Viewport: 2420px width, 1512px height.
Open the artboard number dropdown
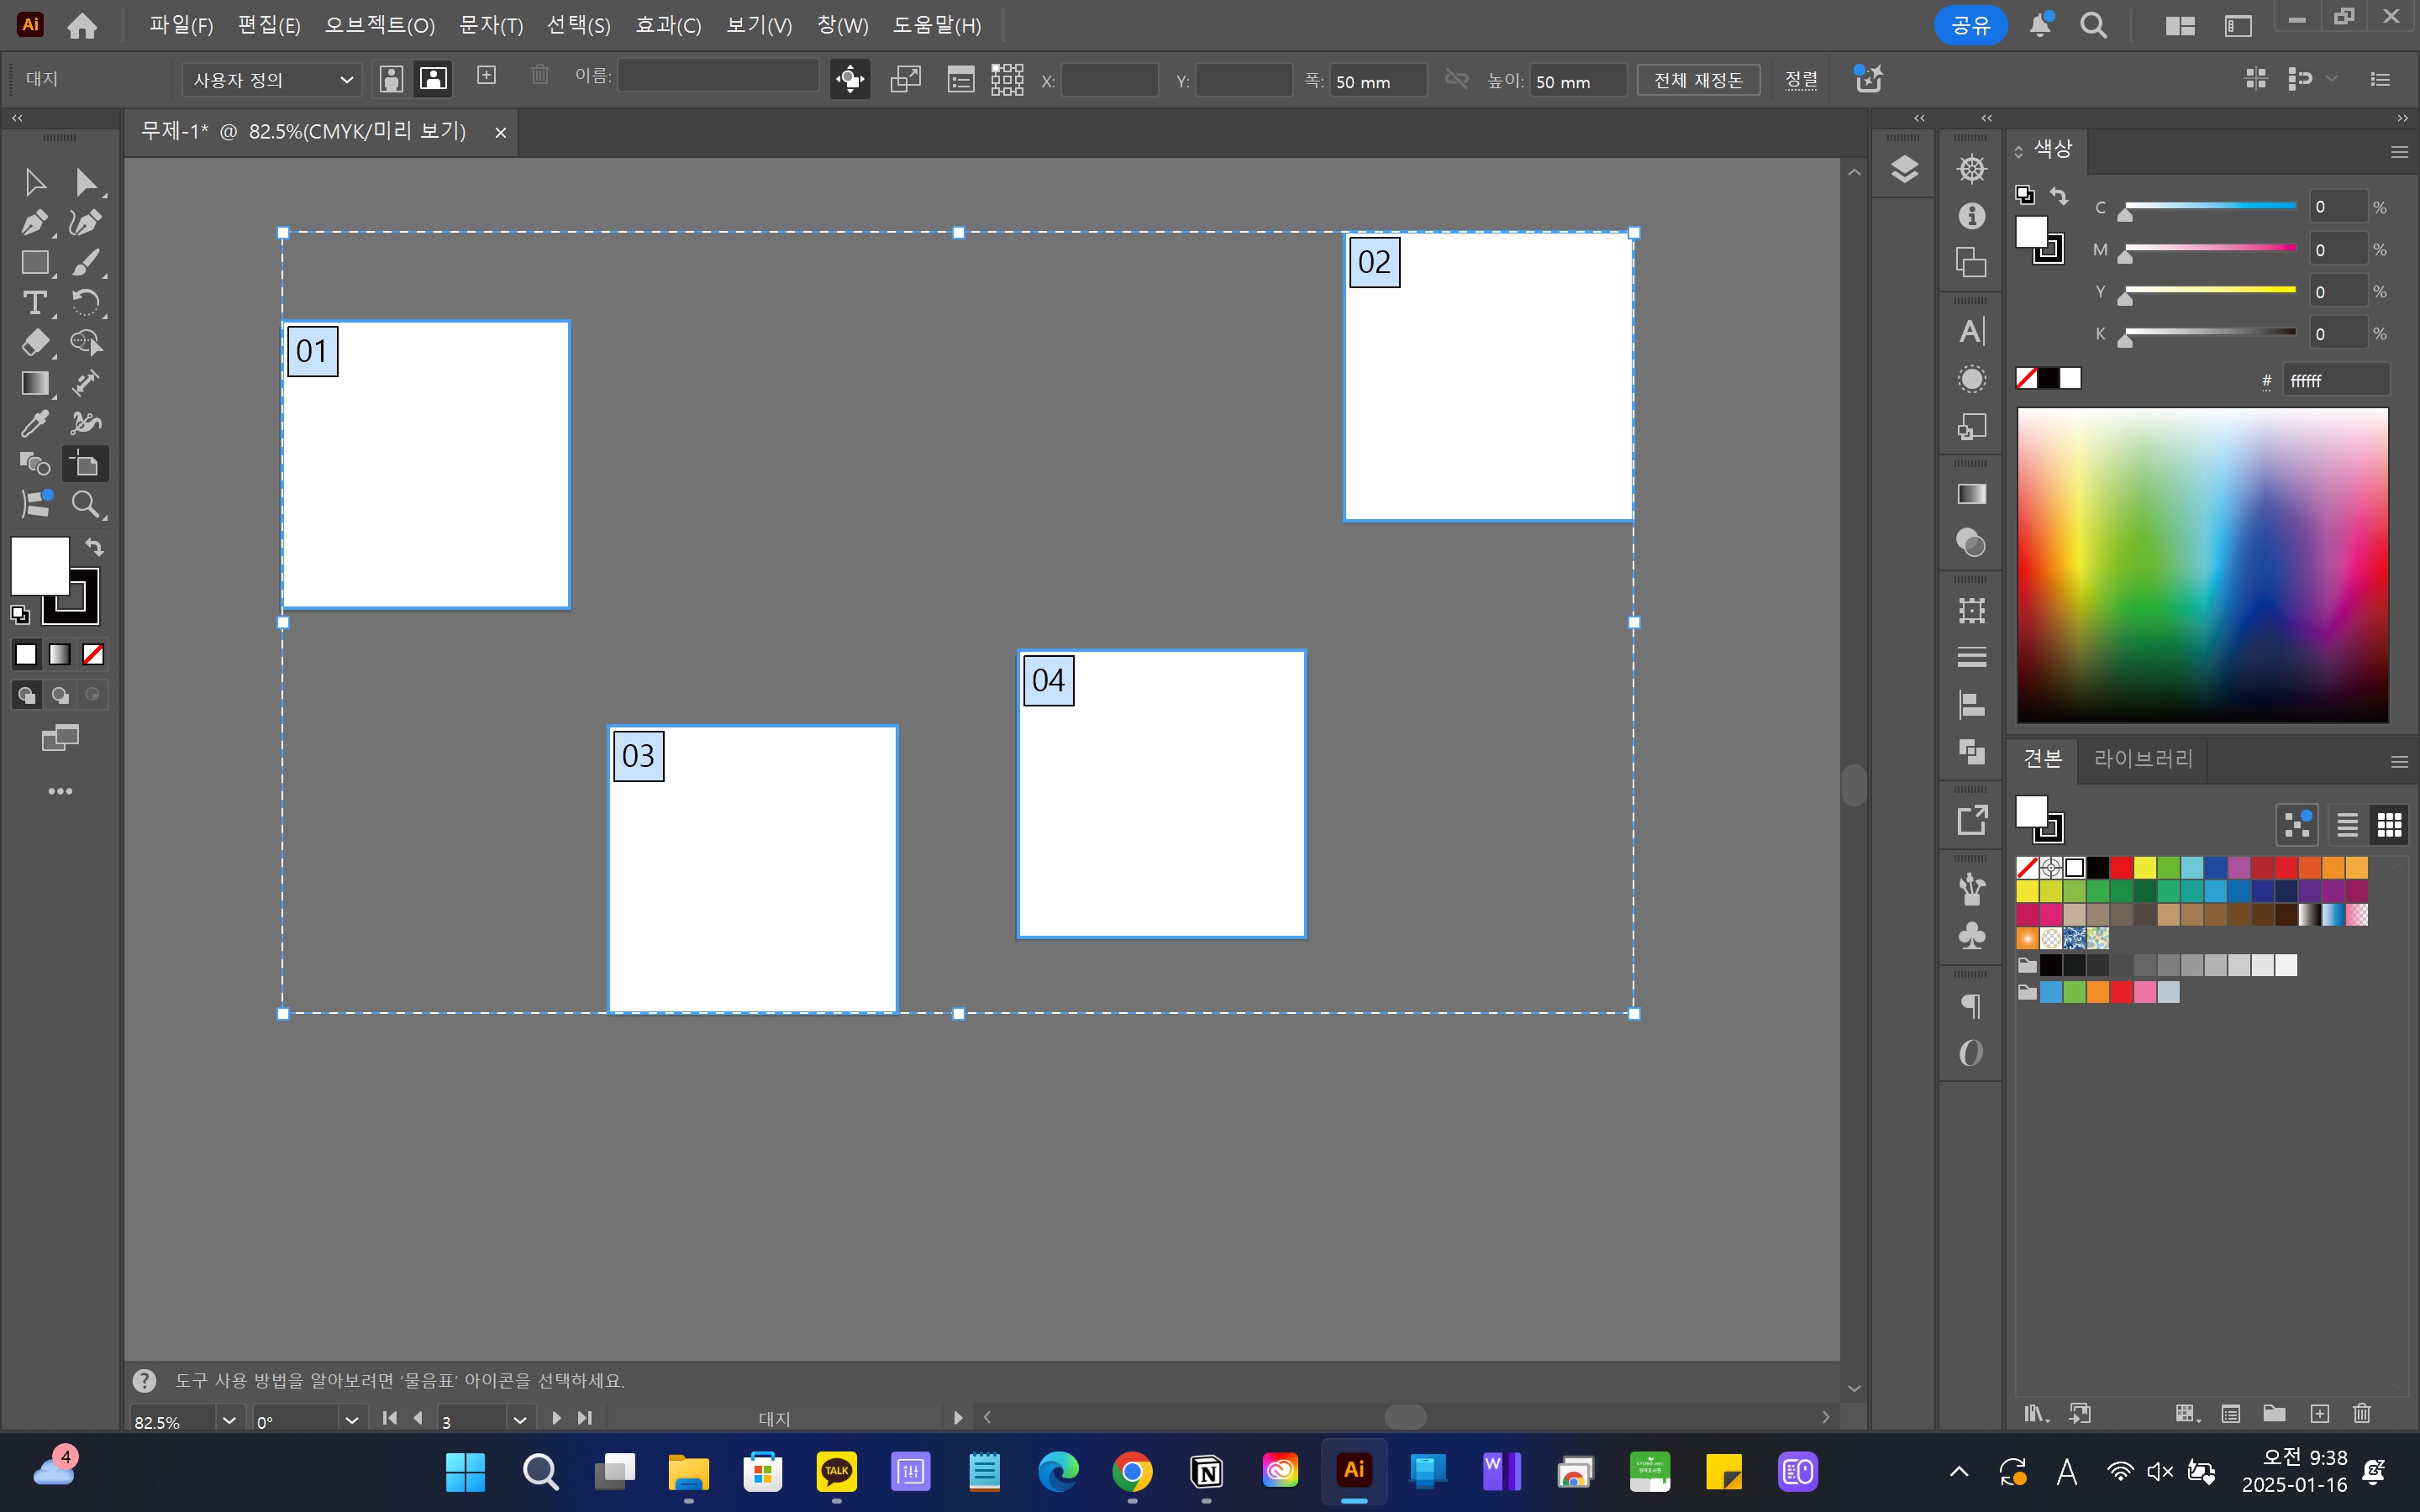519,1420
